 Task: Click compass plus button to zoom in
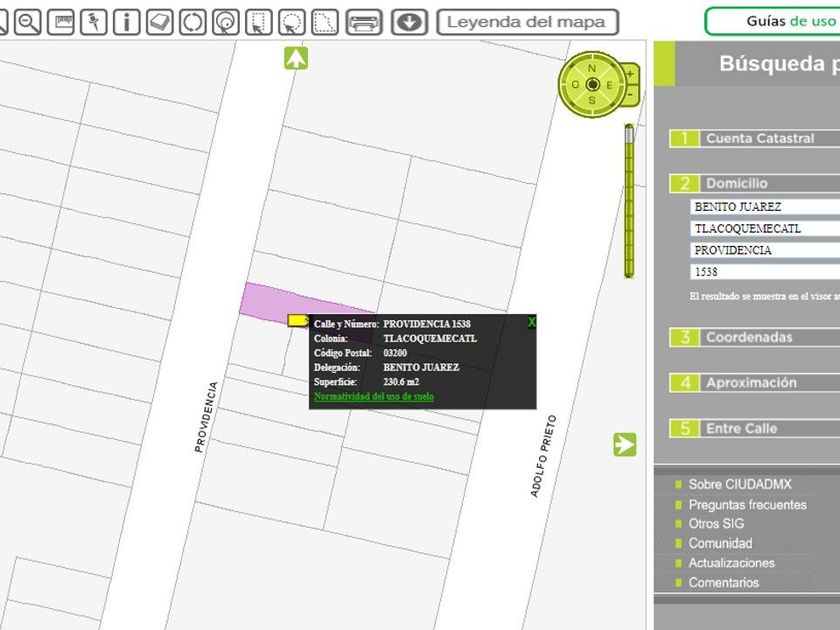(x=630, y=75)
